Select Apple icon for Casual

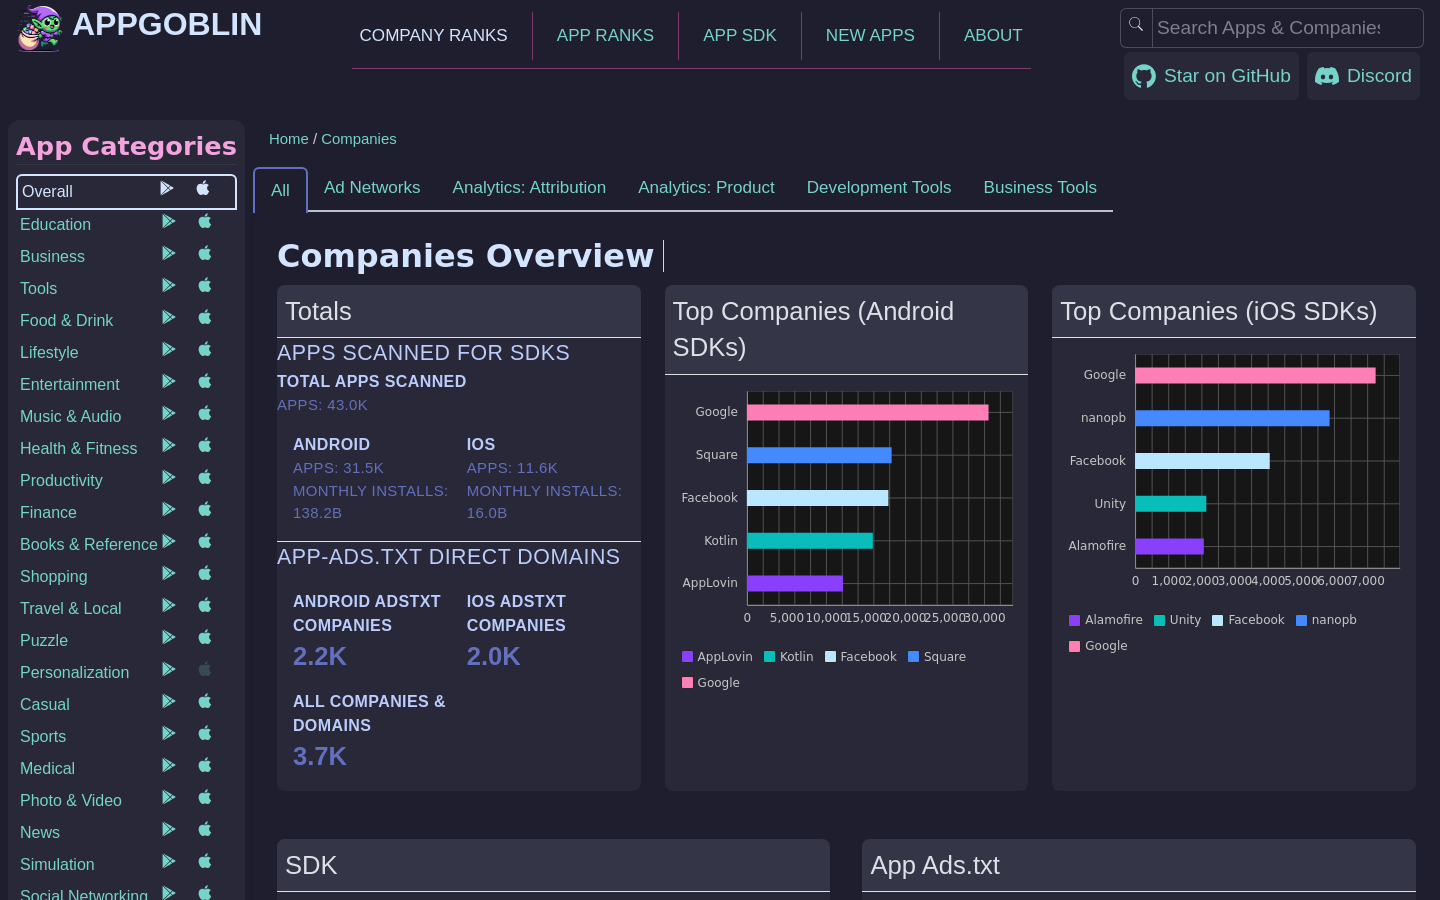(205, 701)
